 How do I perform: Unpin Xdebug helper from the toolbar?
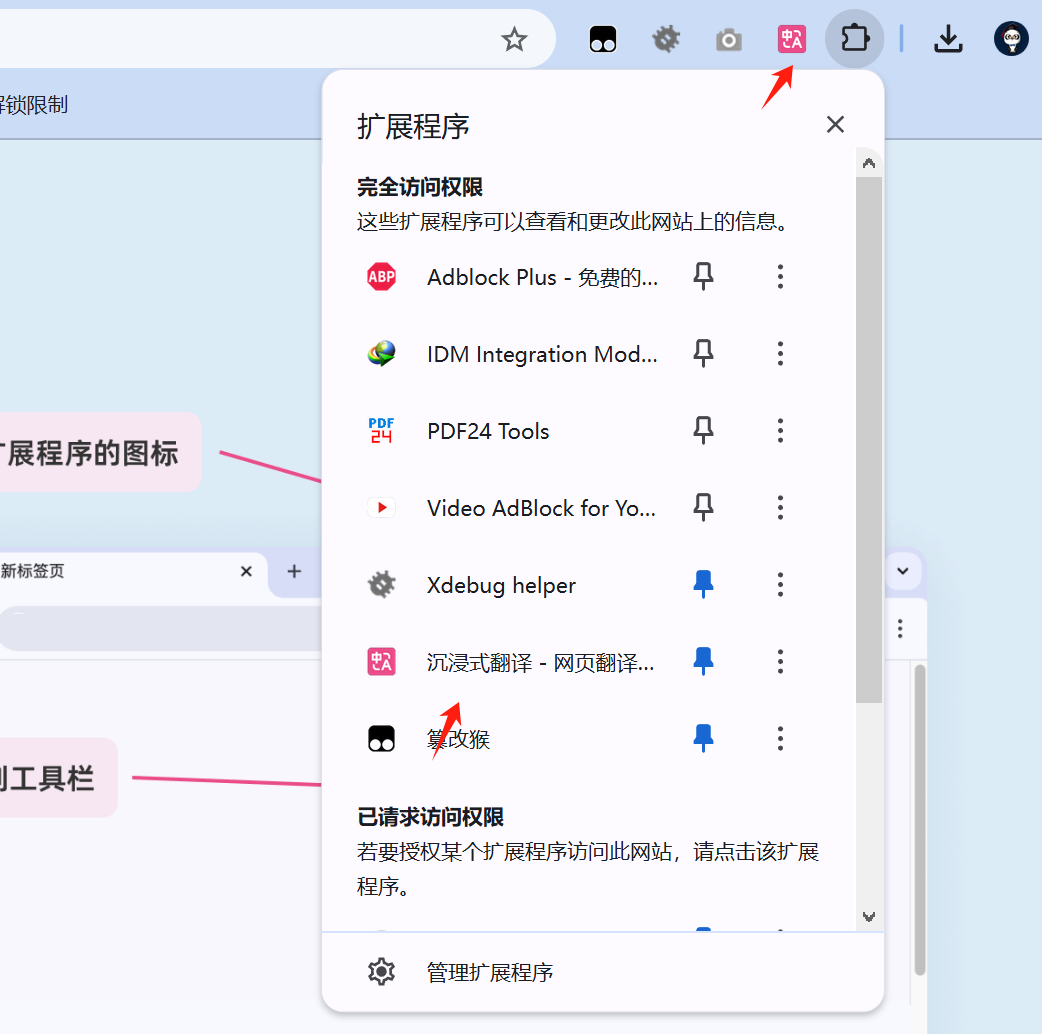point(703,585)
